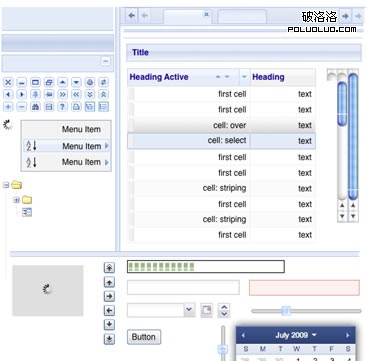Click the pin icon in tool grid
The width and height of the screenshot is (367, 361).
click(35, 94)
